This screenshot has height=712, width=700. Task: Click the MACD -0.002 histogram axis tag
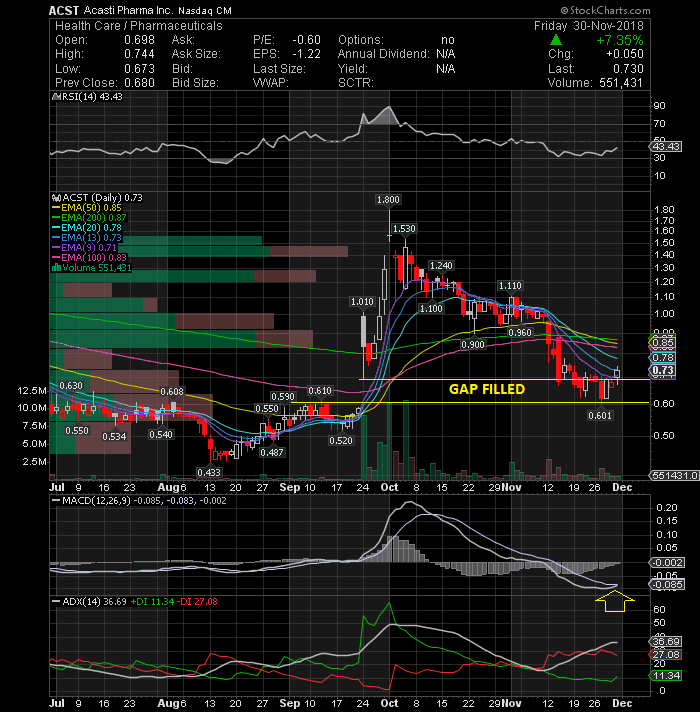click(x=667, y=562)
